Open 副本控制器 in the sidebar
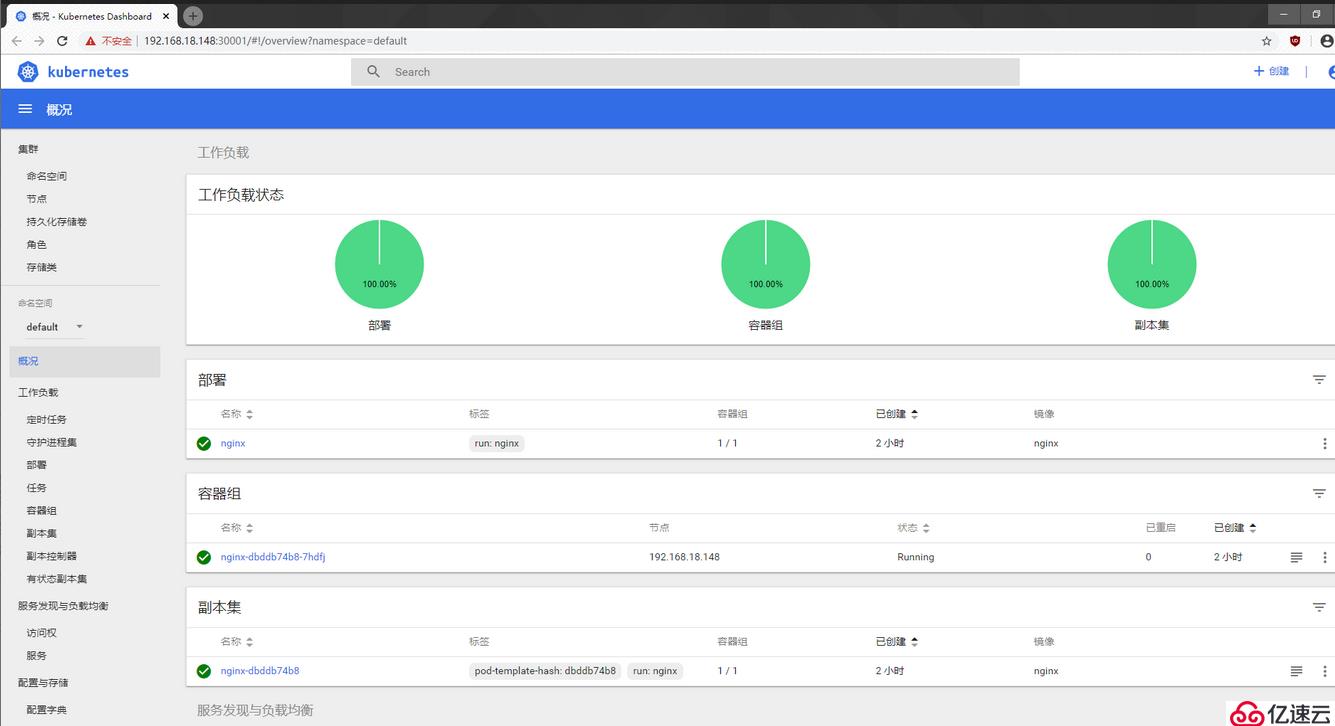 tap(52, 556)
